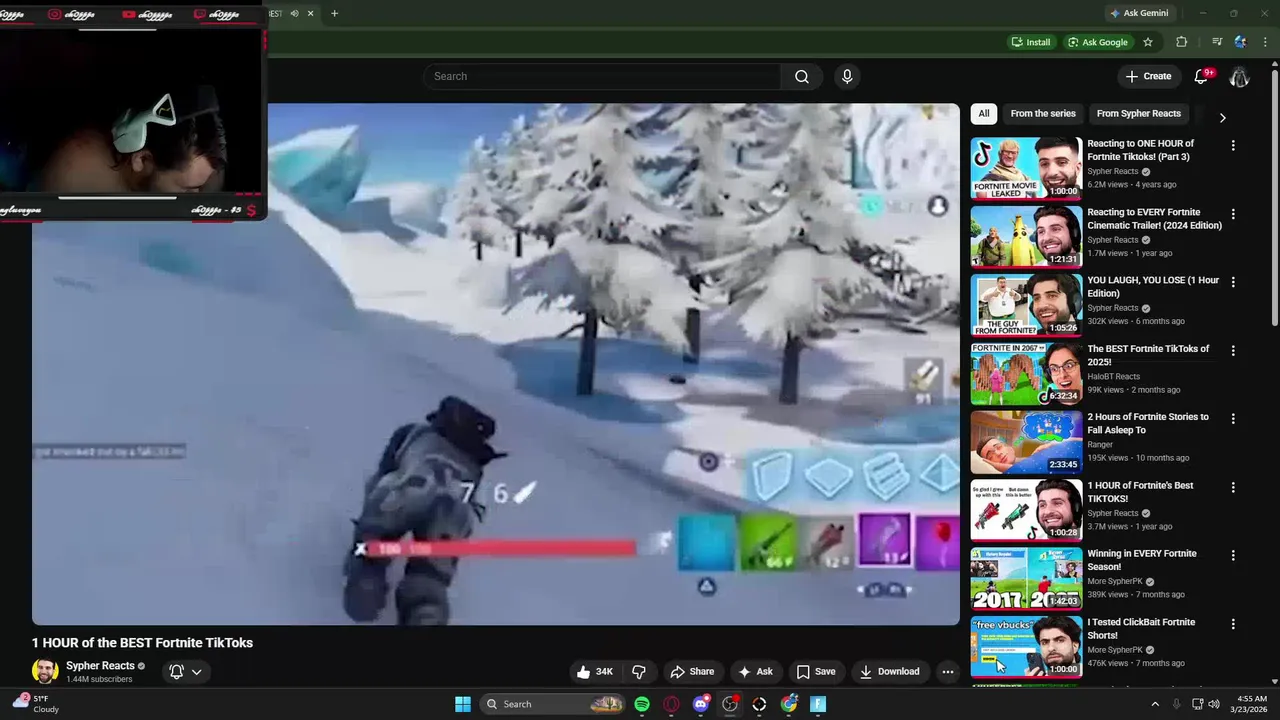
Task: Open options for 'Reacting to EVERY Fortnite Cinematic Trailer'
Action: click(1233, 214)
